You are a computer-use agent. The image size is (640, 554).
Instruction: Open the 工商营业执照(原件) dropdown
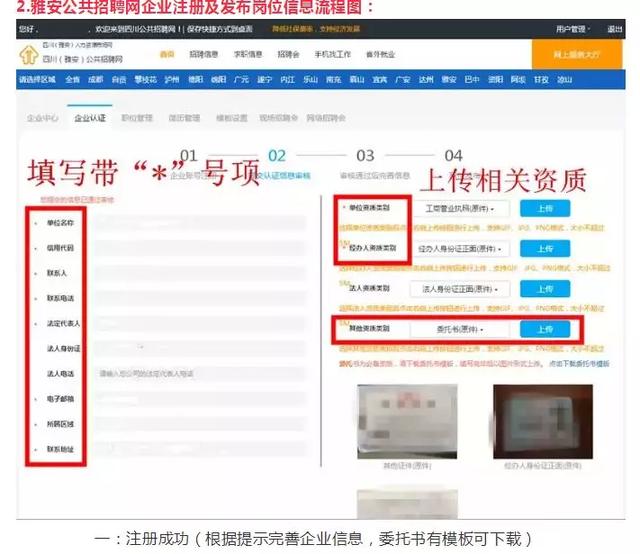(460, 209)
